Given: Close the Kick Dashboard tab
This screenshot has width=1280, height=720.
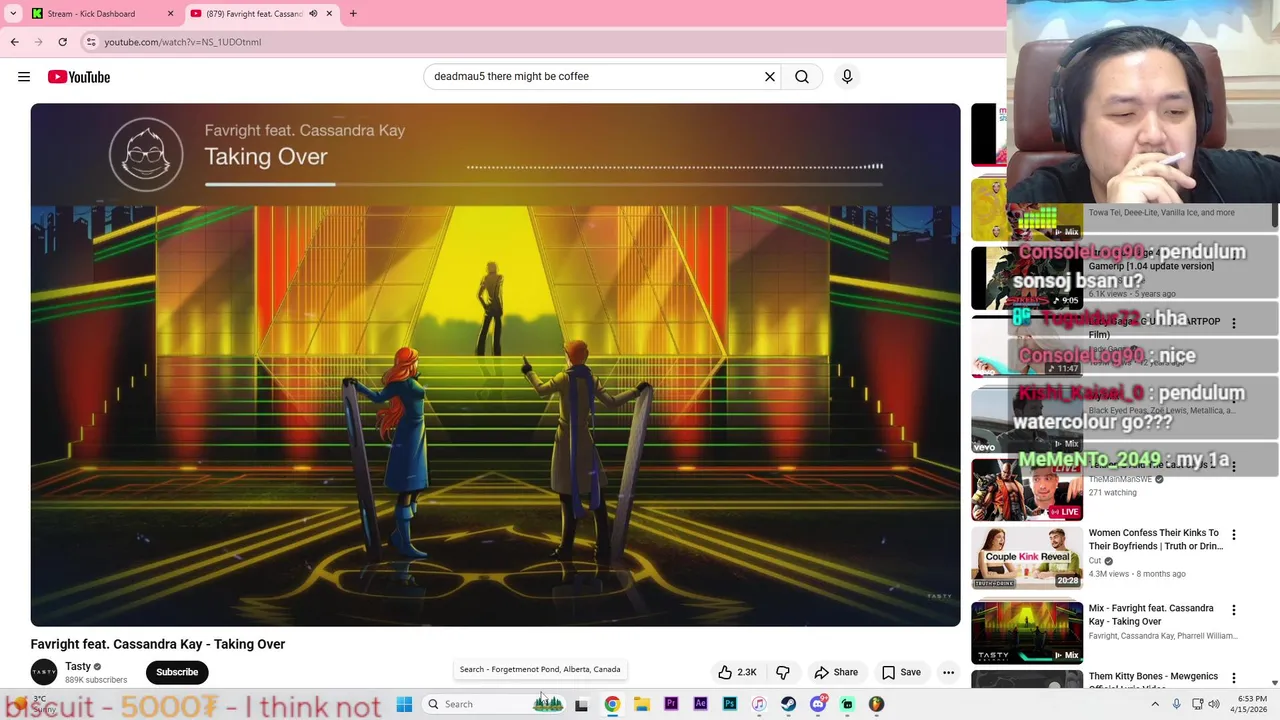Looking at the screenshot, I should click(x=170, y=14).
